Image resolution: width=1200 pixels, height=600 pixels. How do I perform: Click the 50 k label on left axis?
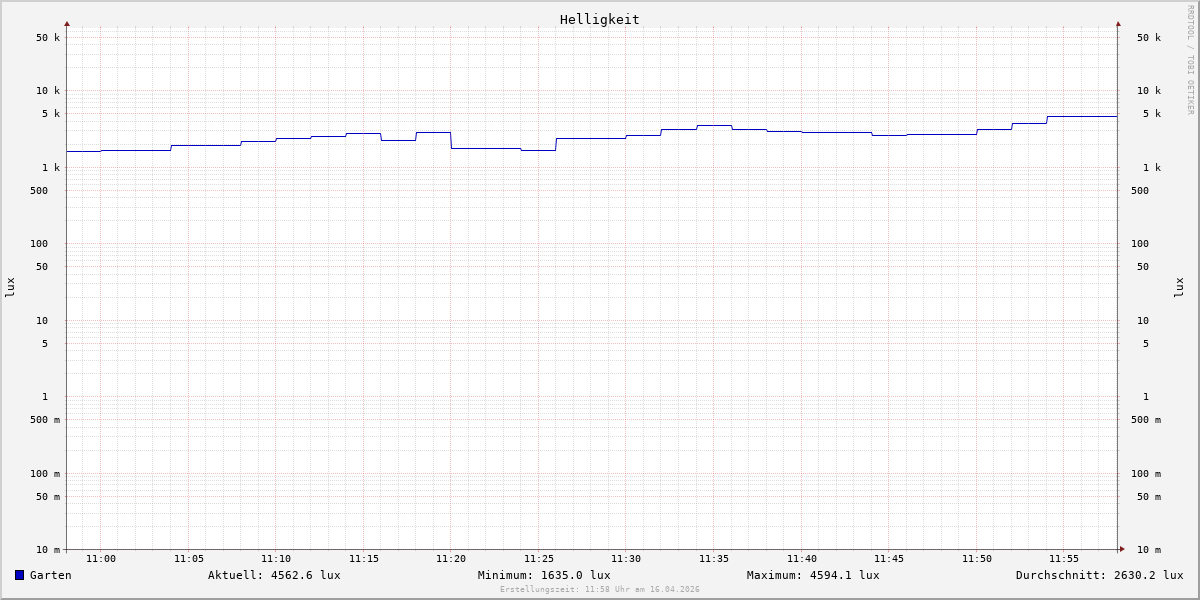click(48, 38)
